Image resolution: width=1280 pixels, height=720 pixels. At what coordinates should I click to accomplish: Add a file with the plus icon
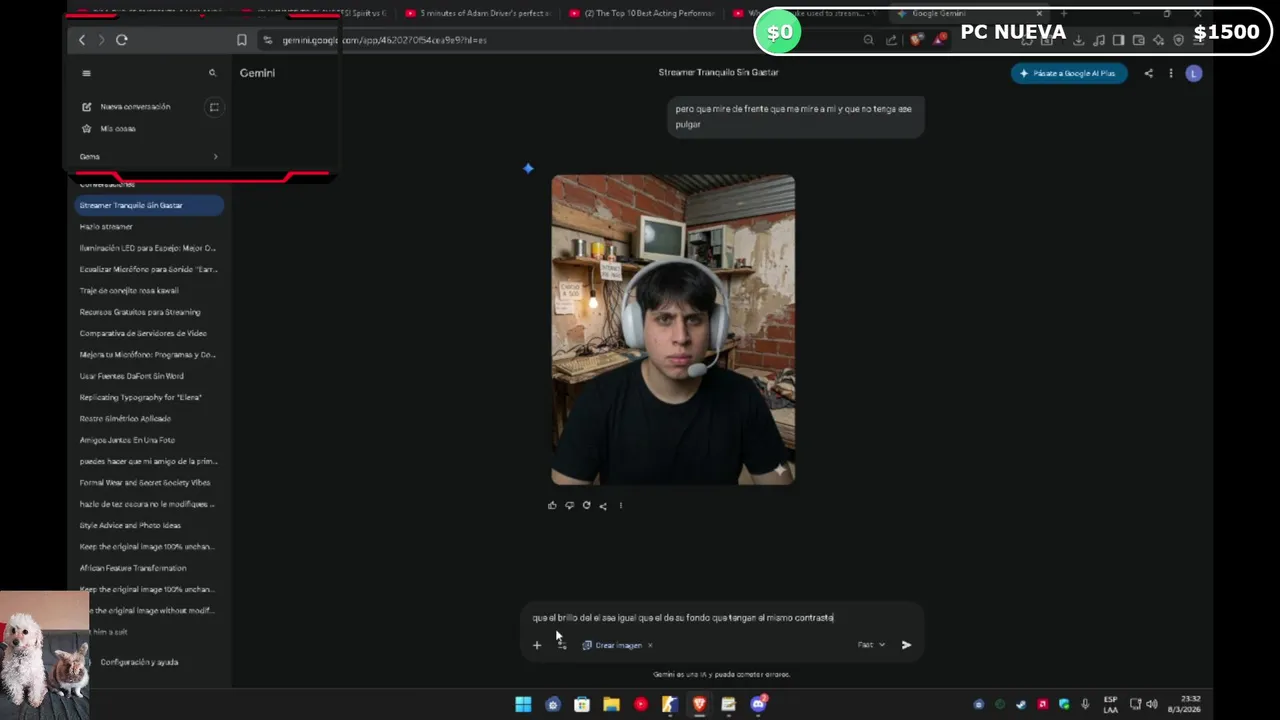point(537,645)
